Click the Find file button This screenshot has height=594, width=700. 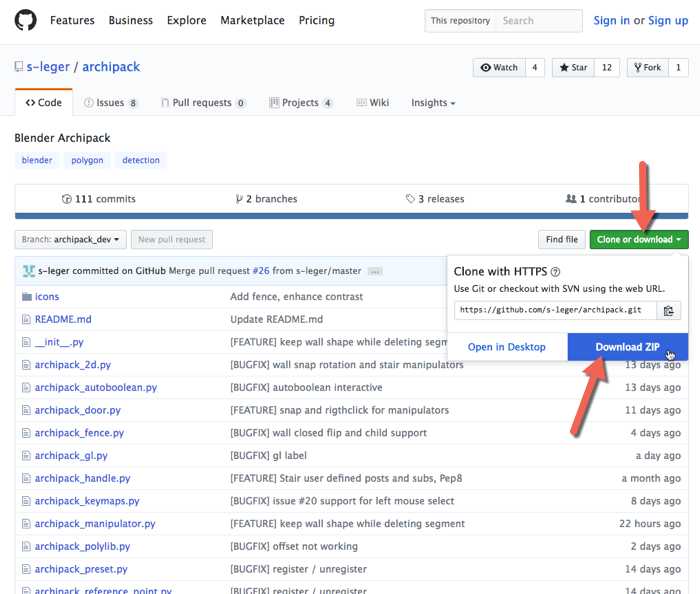[x=562, y=240]
